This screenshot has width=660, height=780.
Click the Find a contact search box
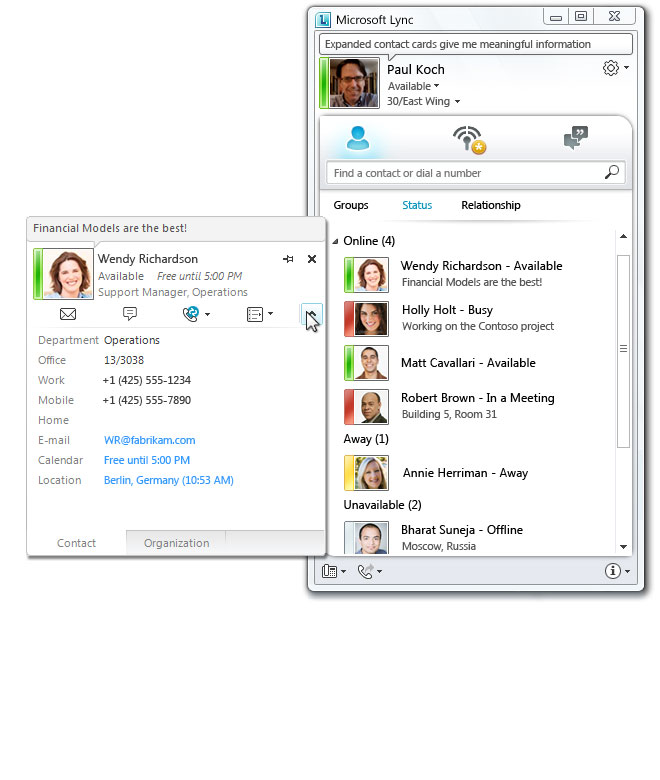point(475,173)
